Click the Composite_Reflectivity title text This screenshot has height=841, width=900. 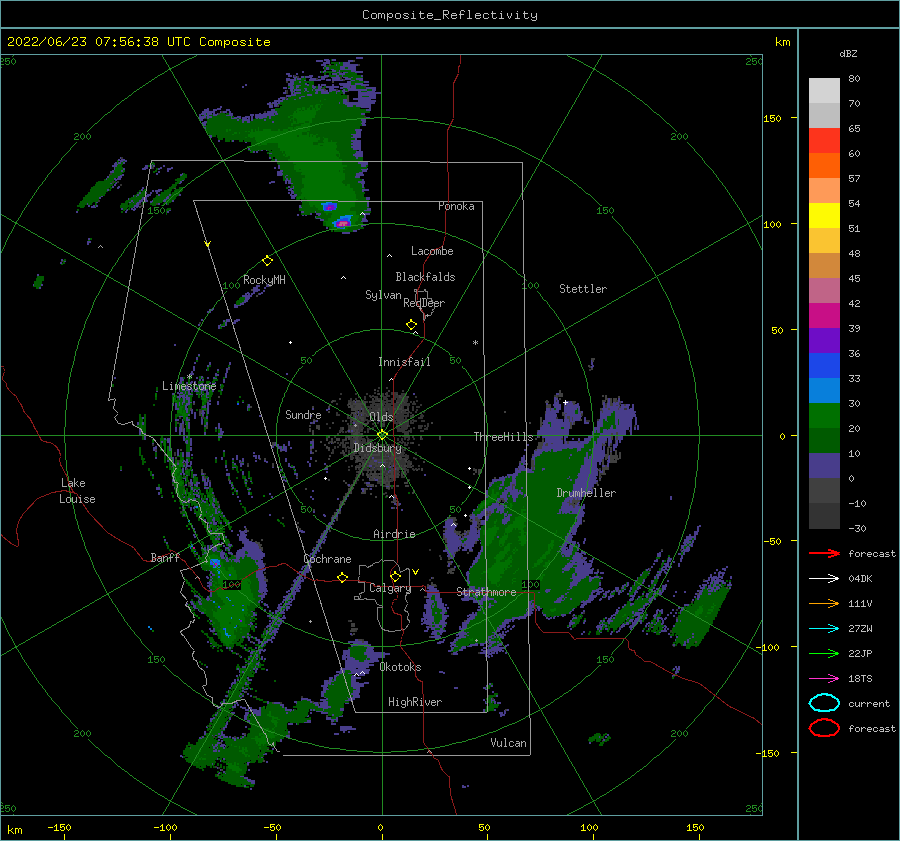(450, 15)
